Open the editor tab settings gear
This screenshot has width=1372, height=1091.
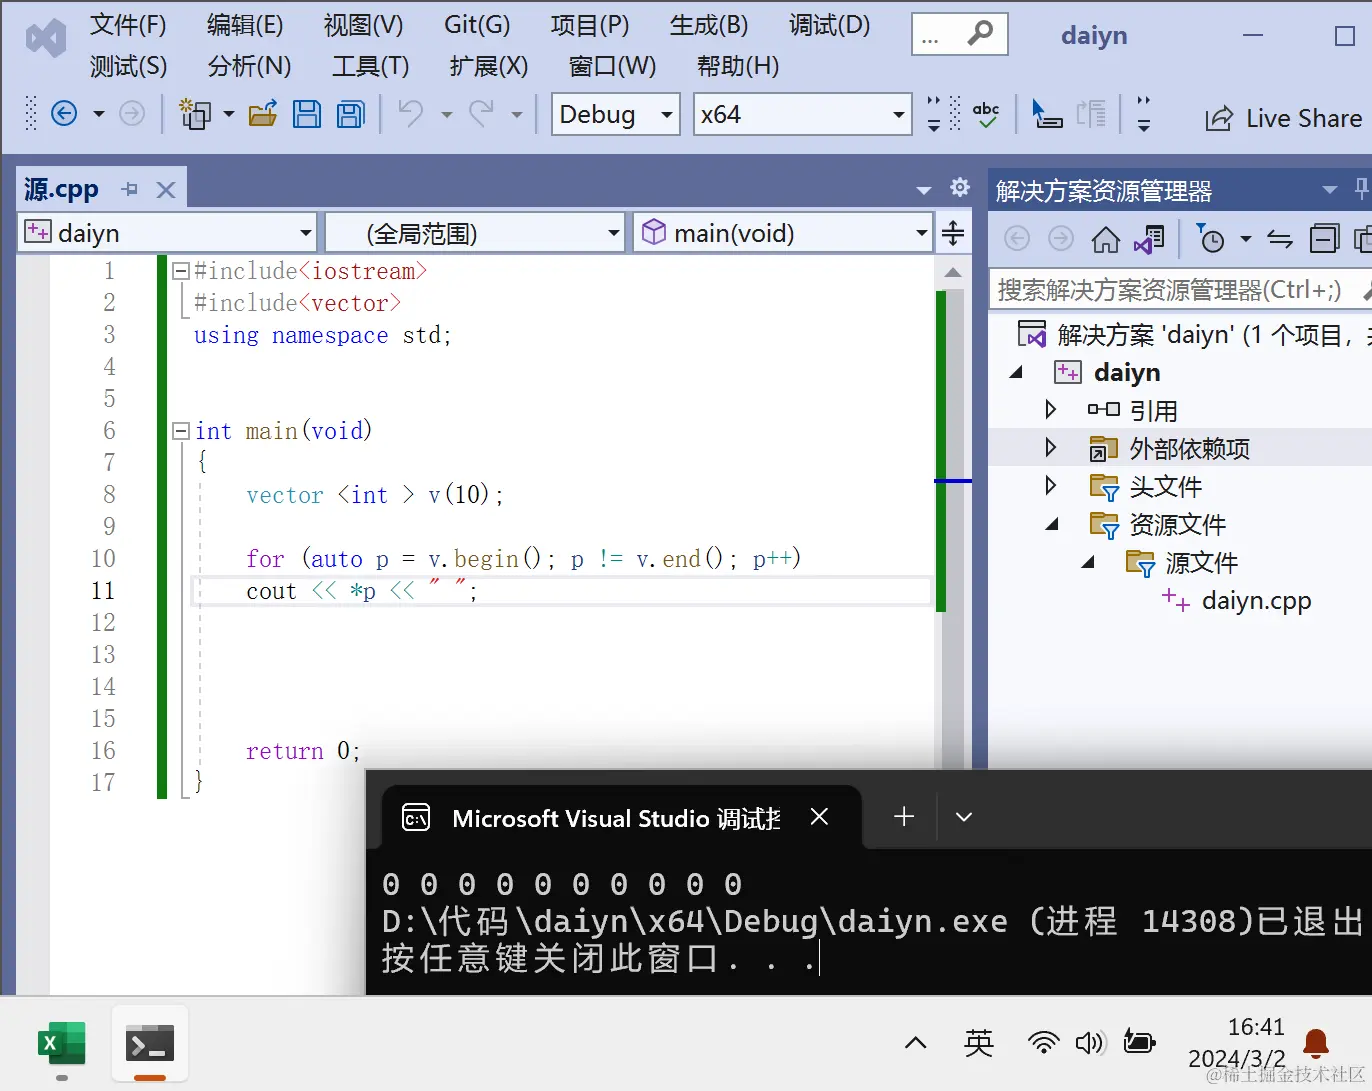tap(960, 187)
